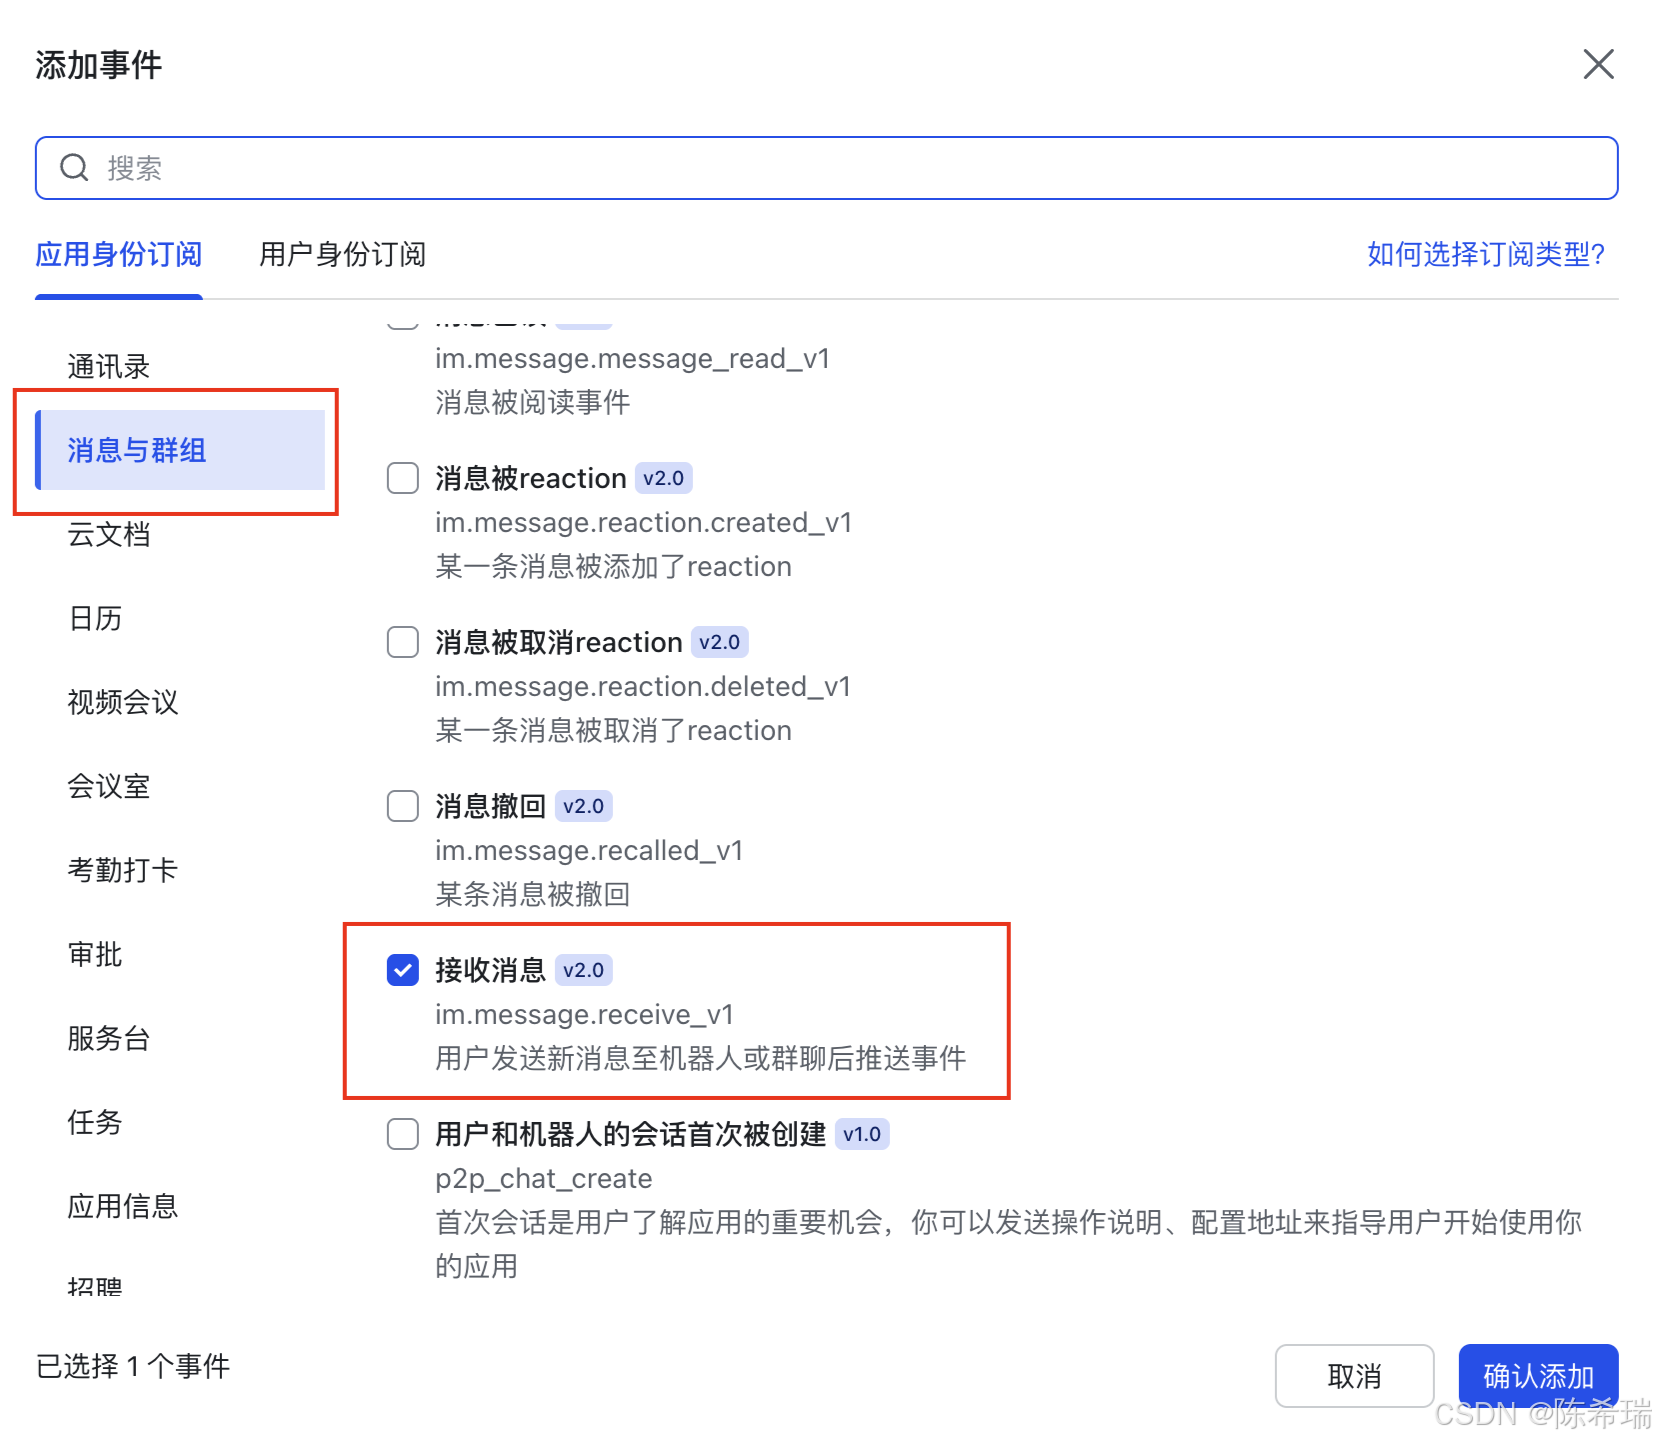1656x1444 pixels.
Task: Select the 通讯录 category in sidebar
Action: coord(108,366)
